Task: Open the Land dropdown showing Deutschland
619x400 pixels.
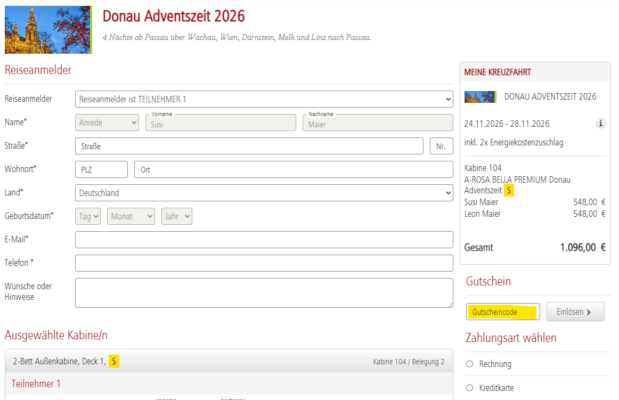Action: coord(264,193)
